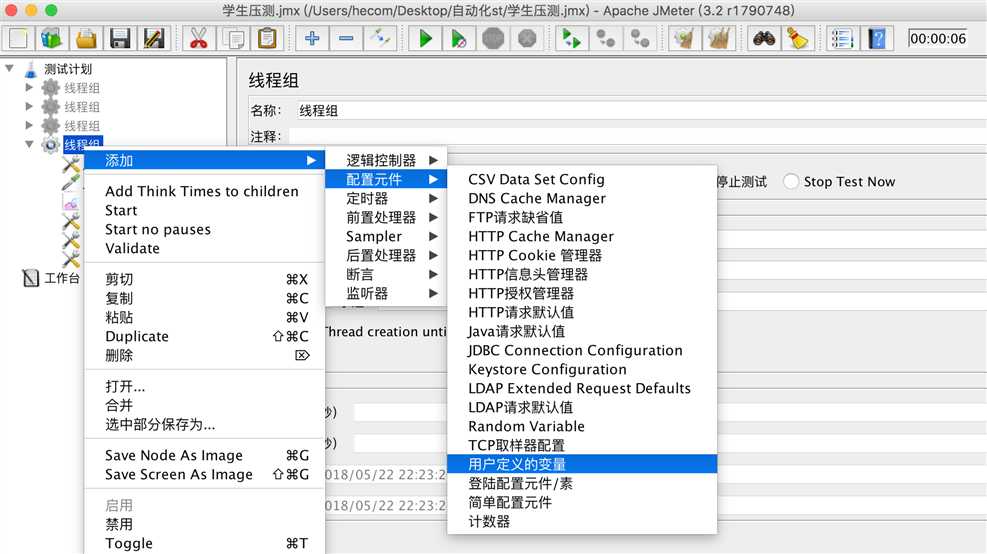Screen dimensions: 987x554
Task: Select Random Variable item
Action: pyautogui.click(x=582, y=426)
